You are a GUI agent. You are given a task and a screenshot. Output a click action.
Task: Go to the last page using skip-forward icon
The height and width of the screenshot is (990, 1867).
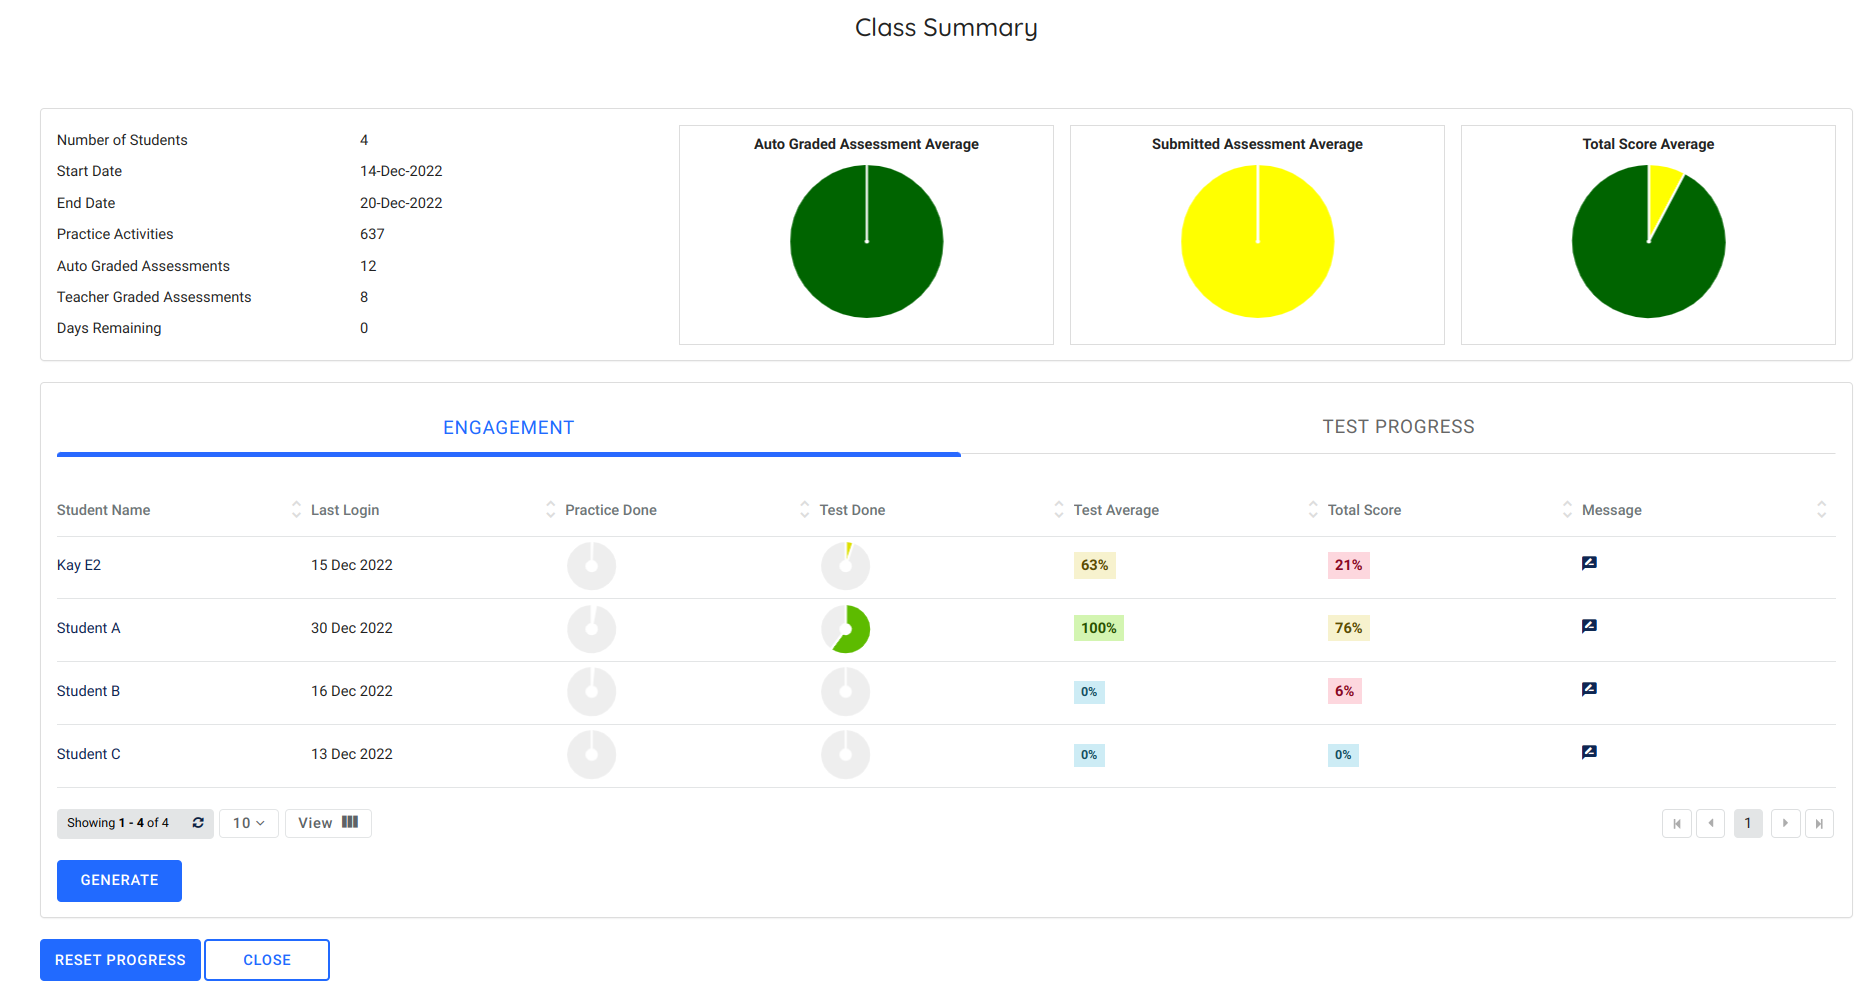[1819, 823]
